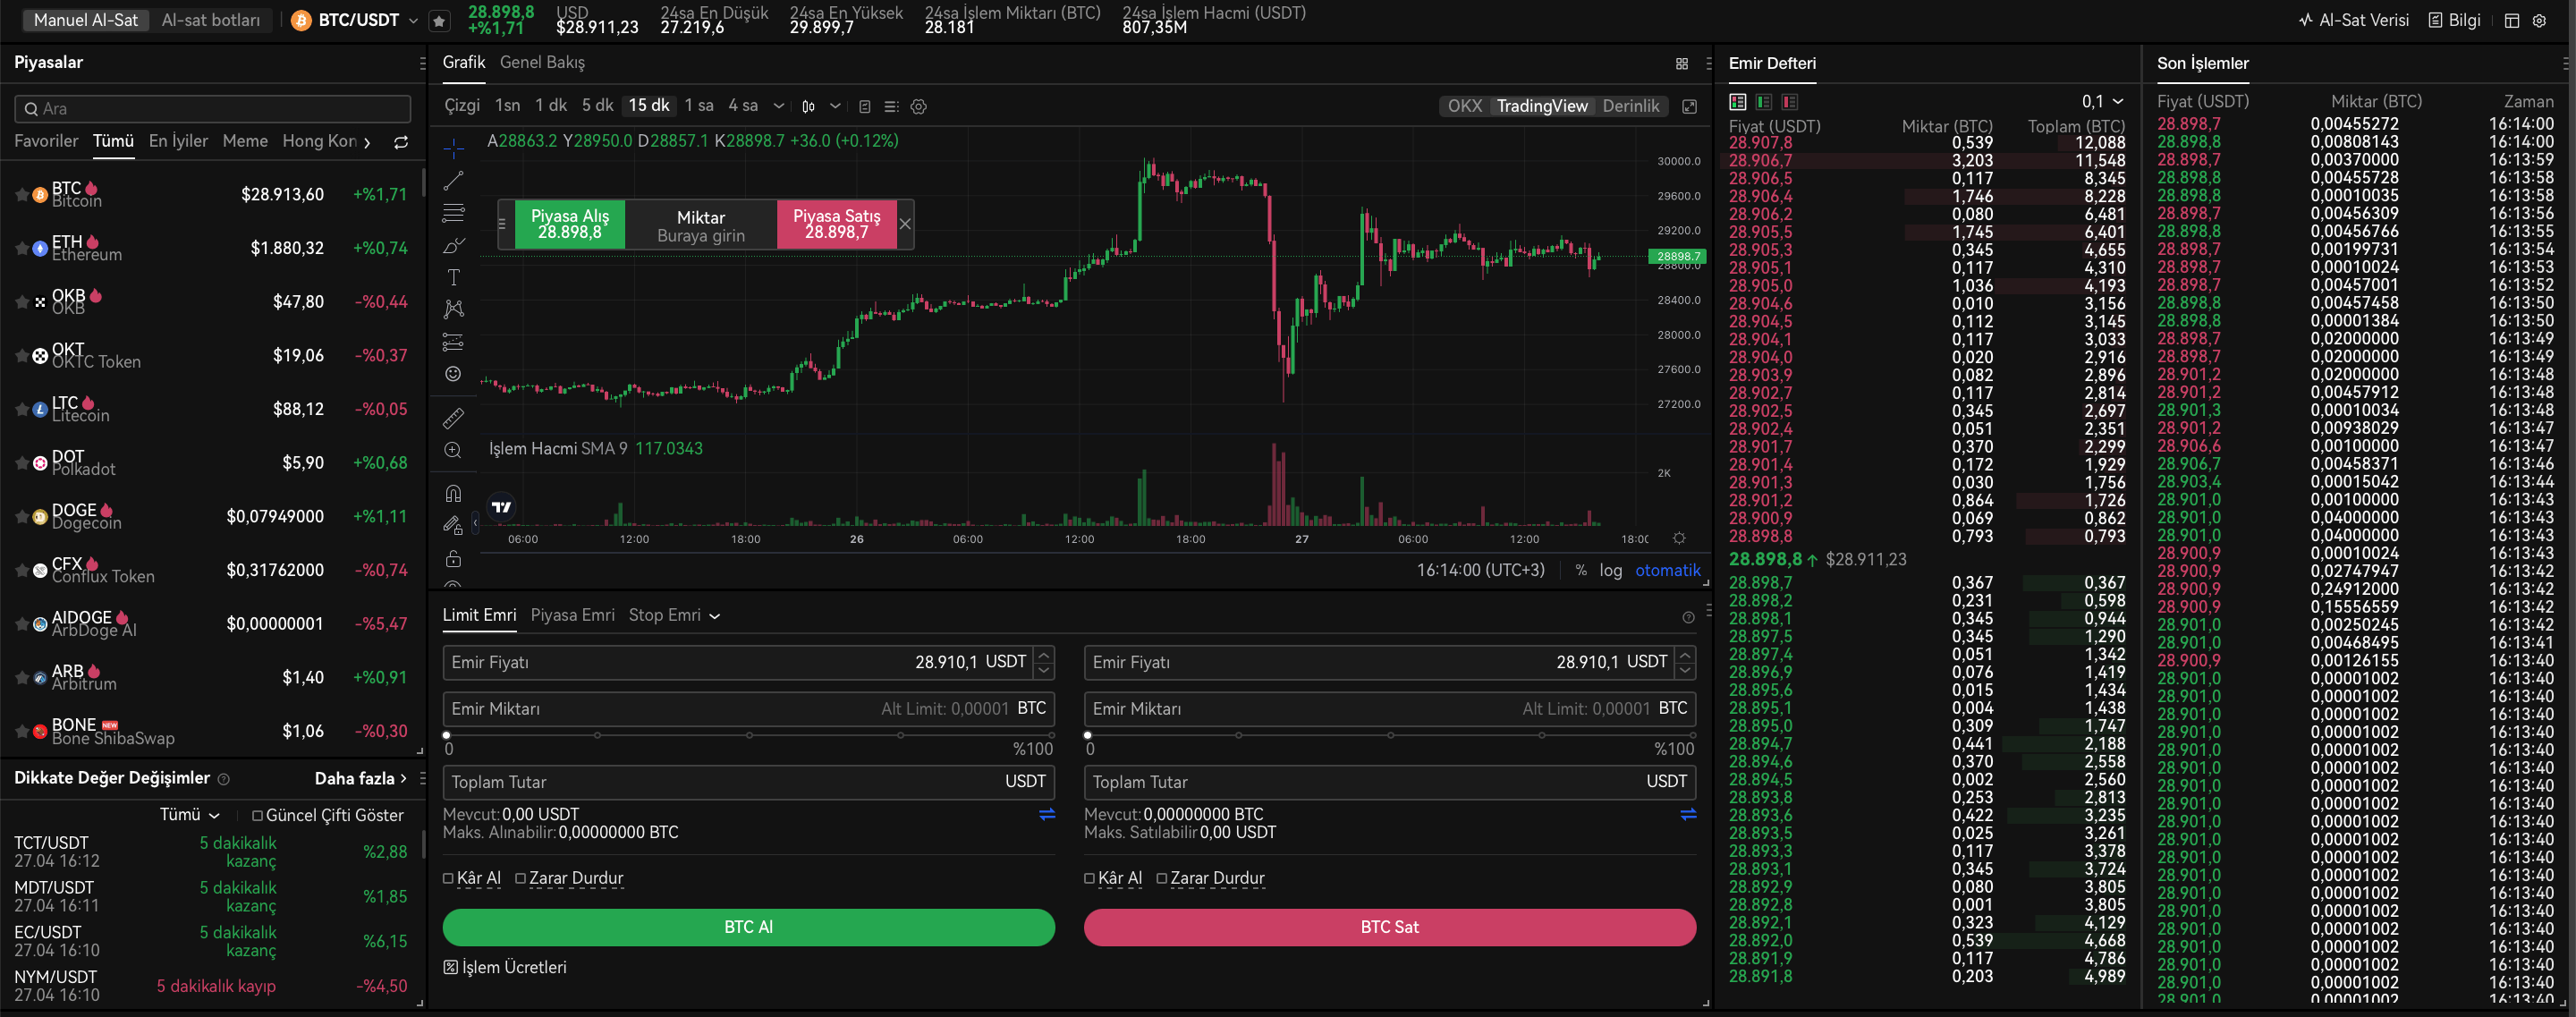This screenshot has height=1017, width=2576.
Task: Click the buy order amount percentage slider
Action: click(748, 735)
